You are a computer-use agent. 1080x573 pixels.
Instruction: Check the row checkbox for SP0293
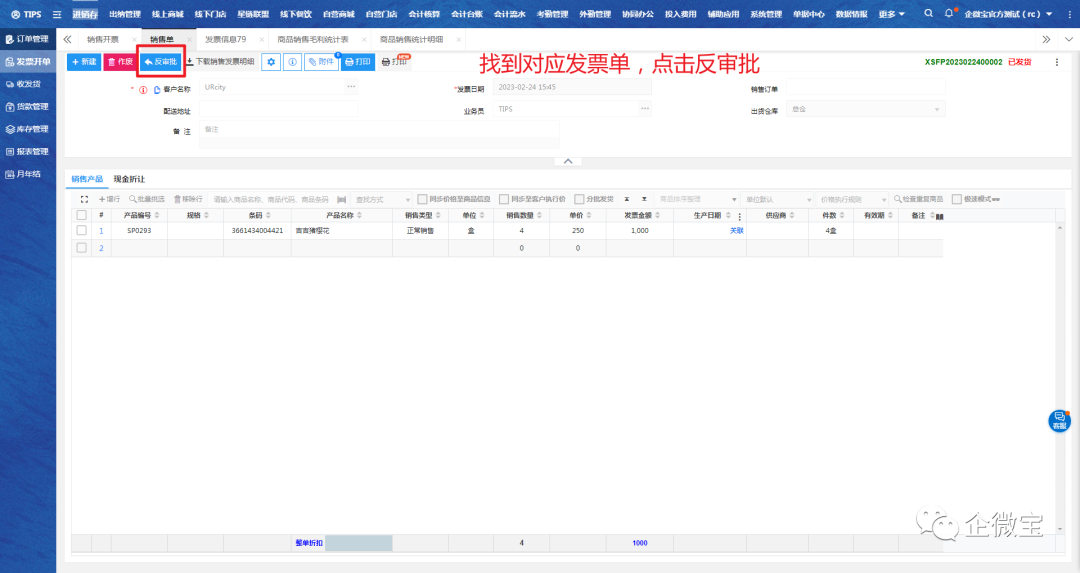[81, 230]
